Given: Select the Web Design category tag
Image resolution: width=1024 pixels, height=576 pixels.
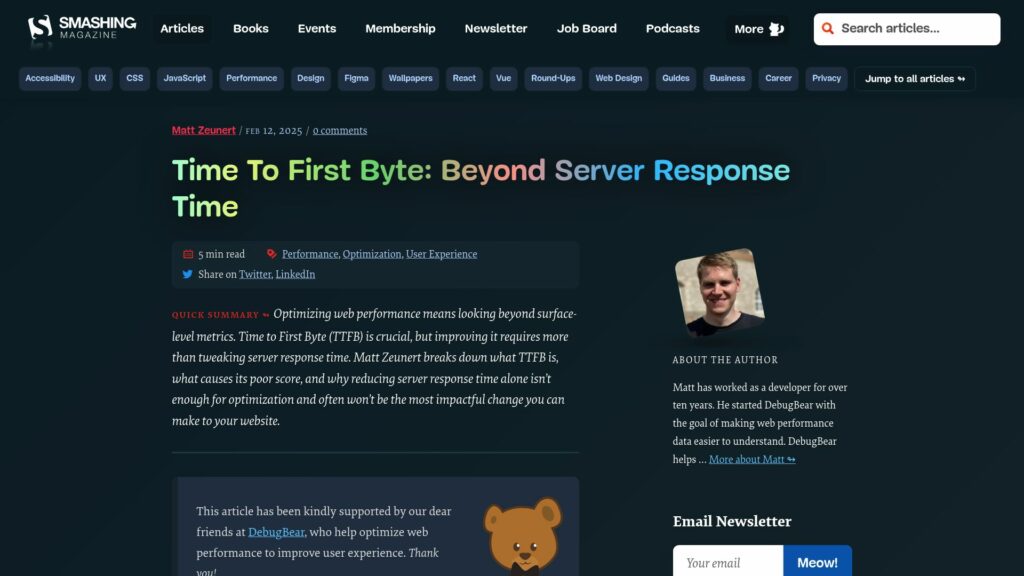Looking at the screenshot, I should click(618, 78).
